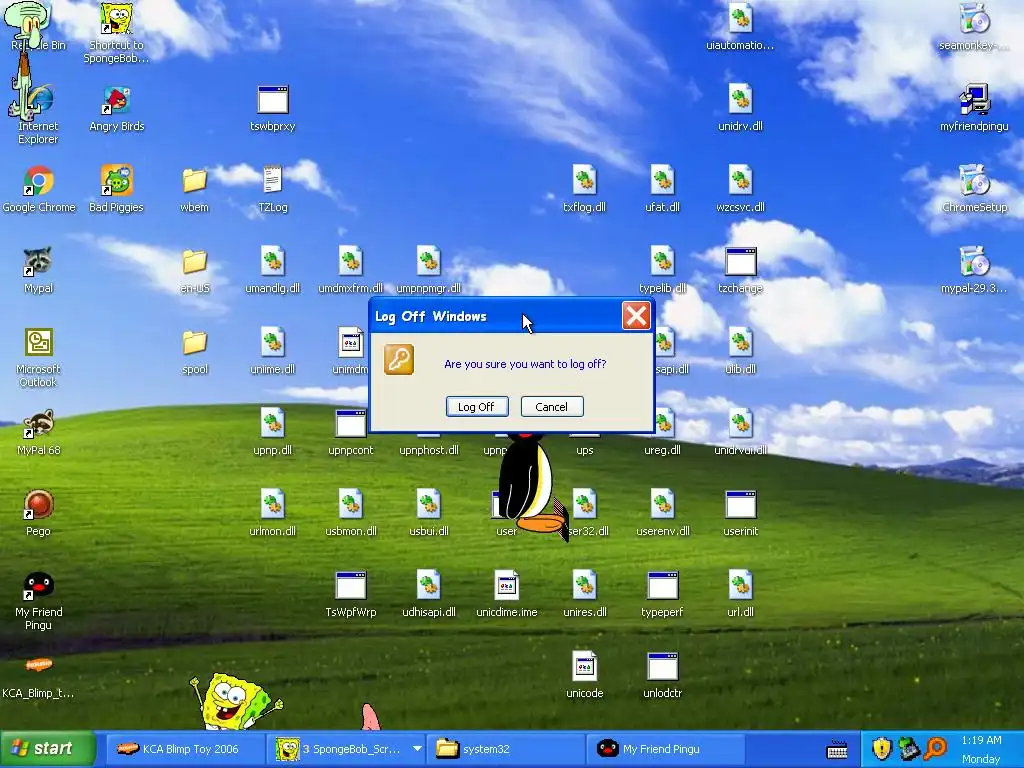Select the unires.dll file

[x=584, y=594]
